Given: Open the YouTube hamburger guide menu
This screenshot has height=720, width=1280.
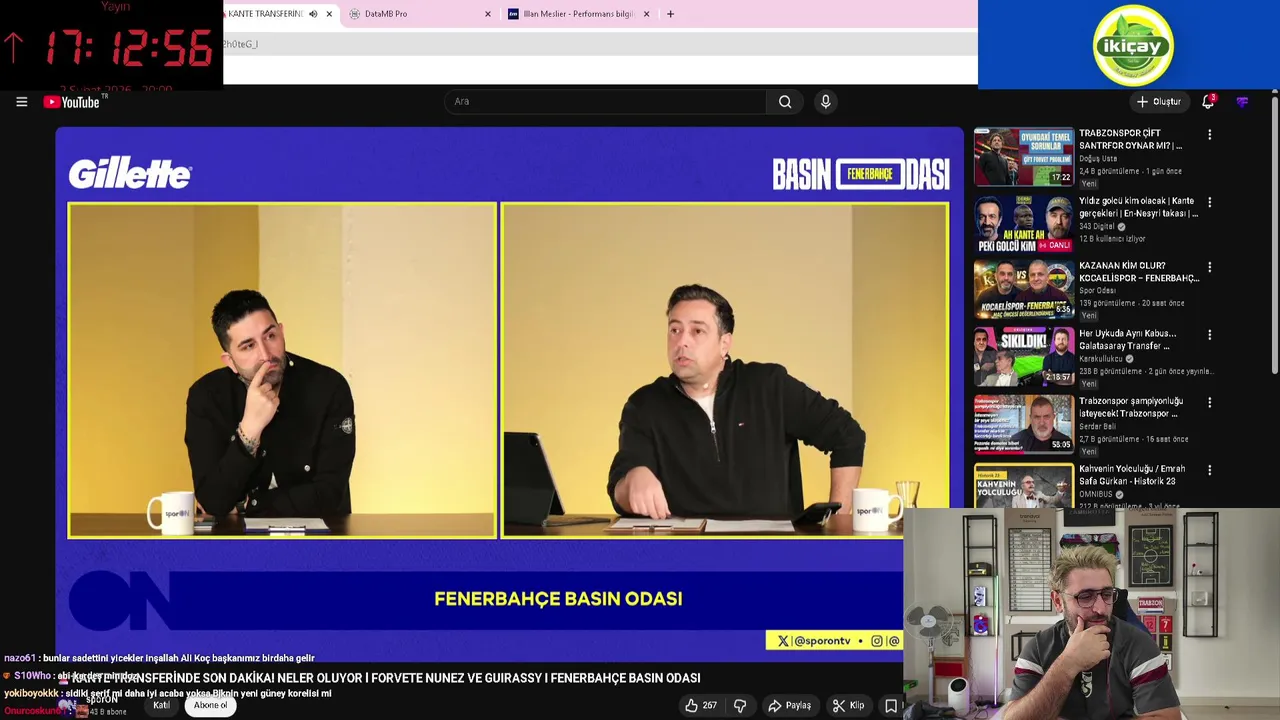Looking at the screenshot, I should coord(21,101).
